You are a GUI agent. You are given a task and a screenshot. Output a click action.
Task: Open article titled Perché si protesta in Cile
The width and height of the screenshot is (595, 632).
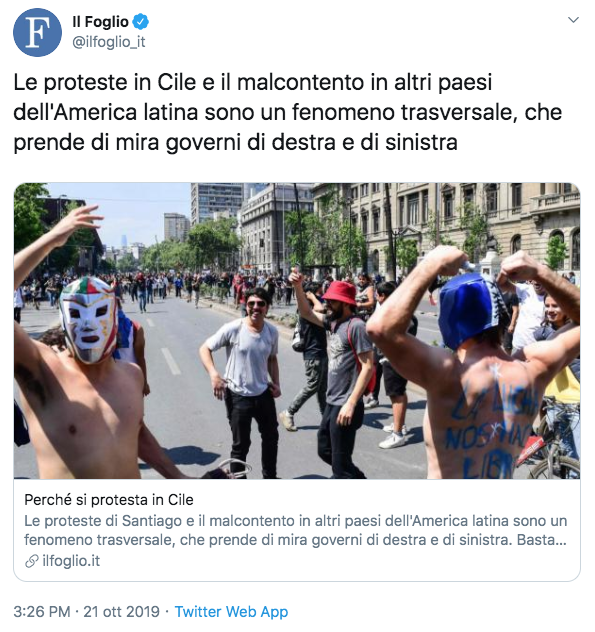pos(109,500)
